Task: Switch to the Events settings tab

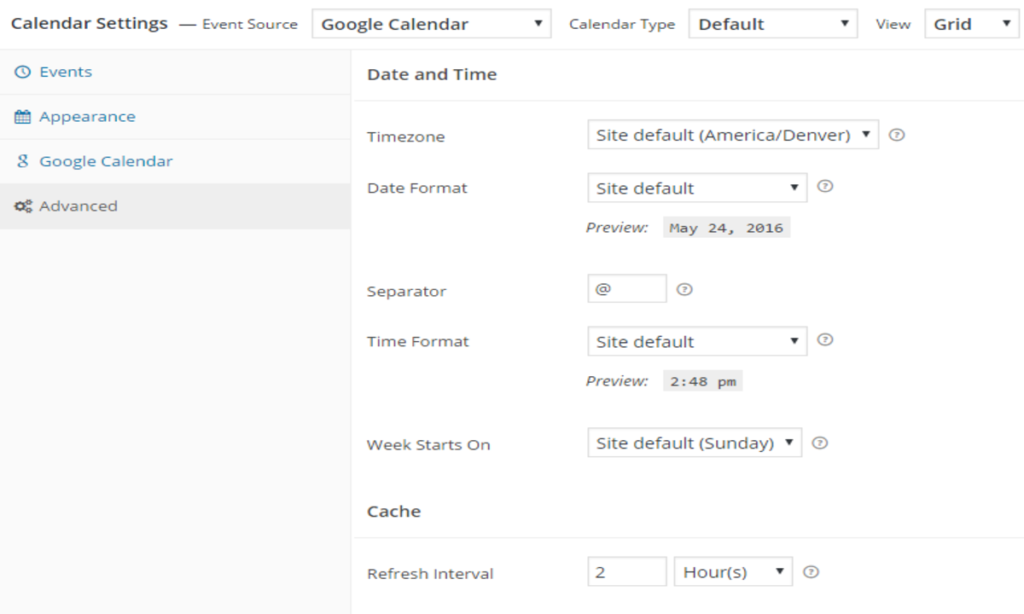Action: (x=68, y=72)
